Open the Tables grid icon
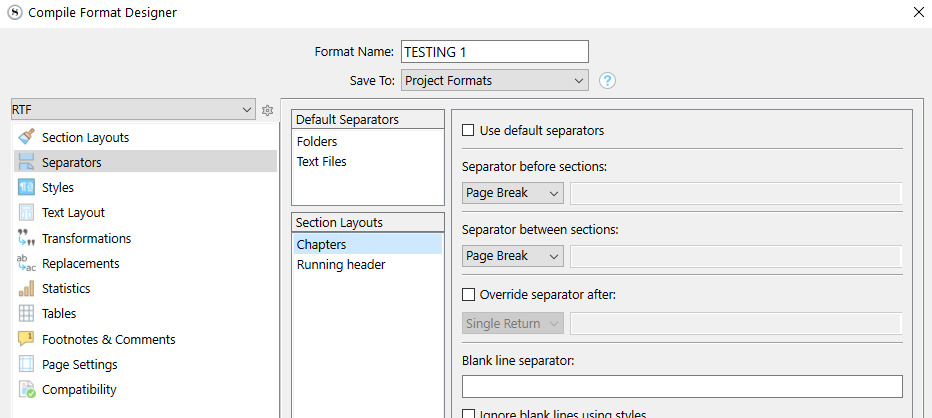This screenshot has width=932, height=418. click(26, 313)
